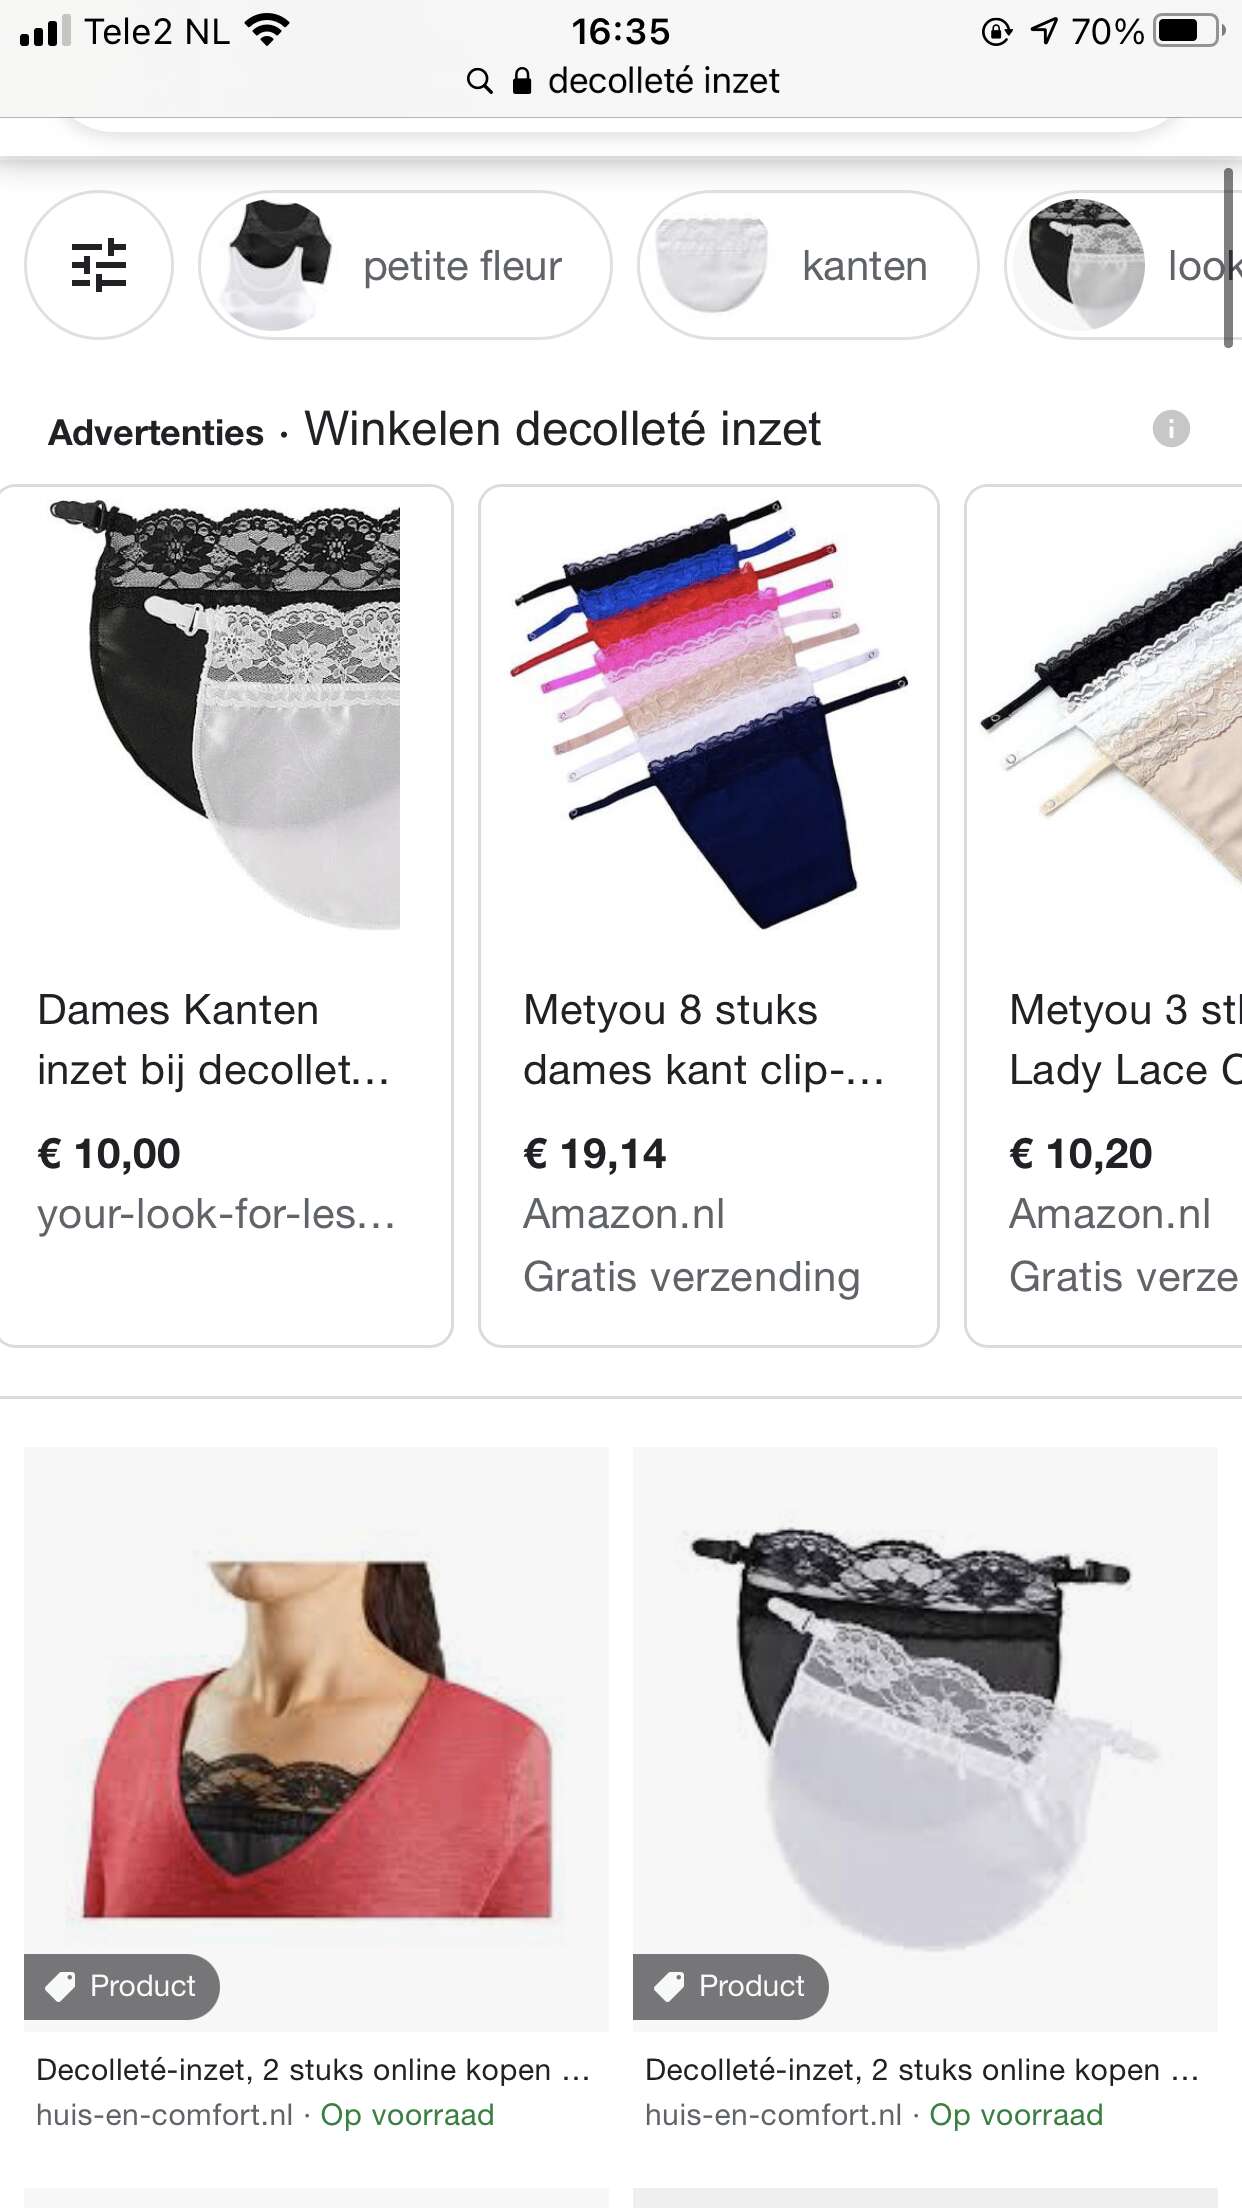Open the ads info icon

1171,429
